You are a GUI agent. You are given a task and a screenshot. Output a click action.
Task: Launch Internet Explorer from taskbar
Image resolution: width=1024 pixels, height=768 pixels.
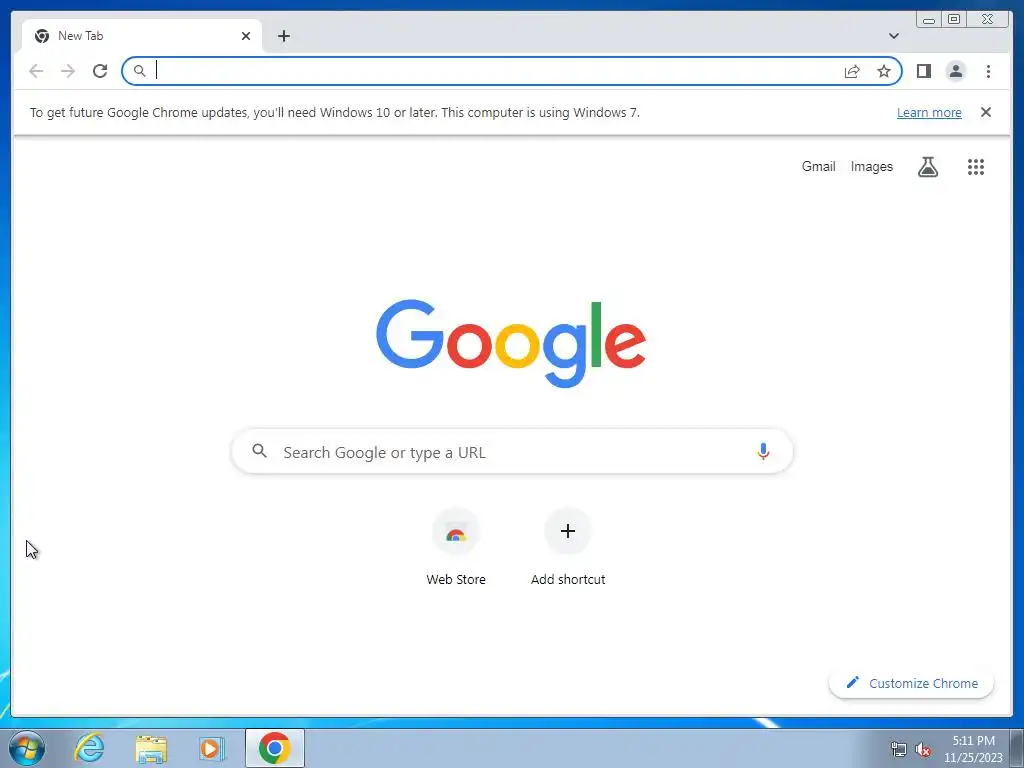(89, 748)
